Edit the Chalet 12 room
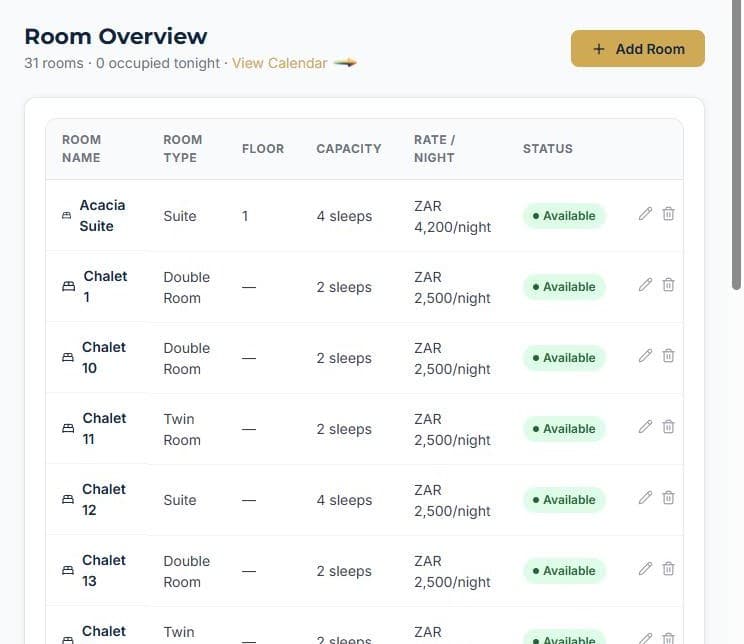The image size is (744, 644). (x=645, y=498)
